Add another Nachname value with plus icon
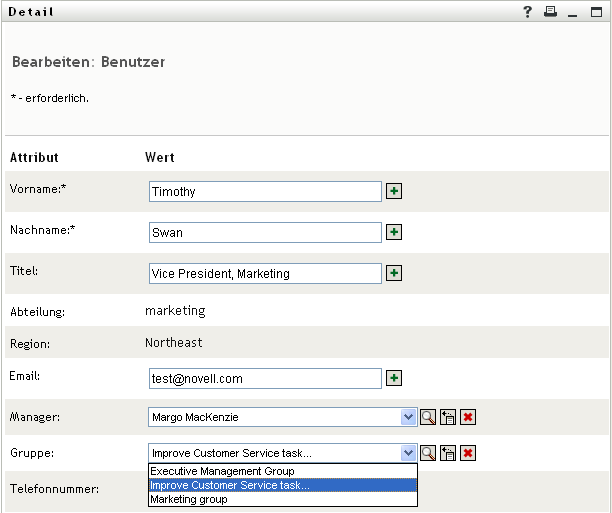Image resolution: width=612 pixels, height=513 pixels. click(x=394, y=232)
